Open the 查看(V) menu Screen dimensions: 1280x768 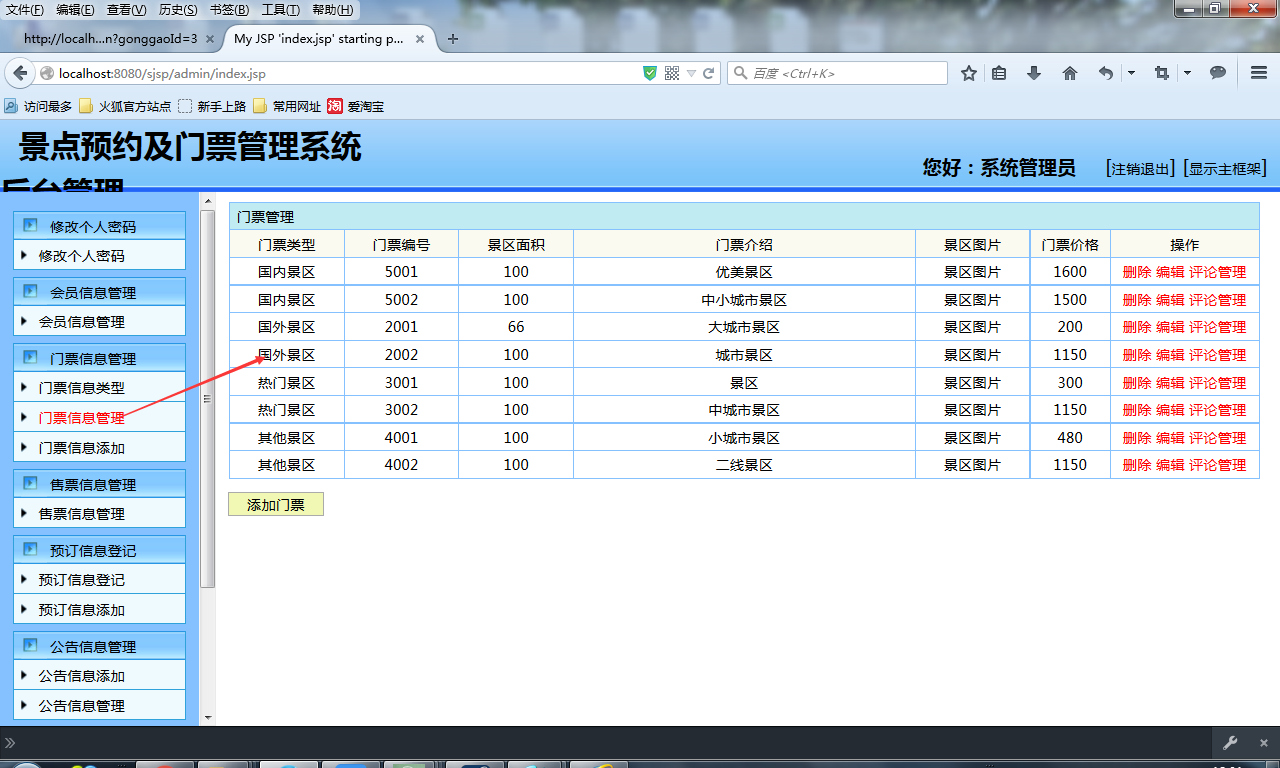[x=126, y=10]
